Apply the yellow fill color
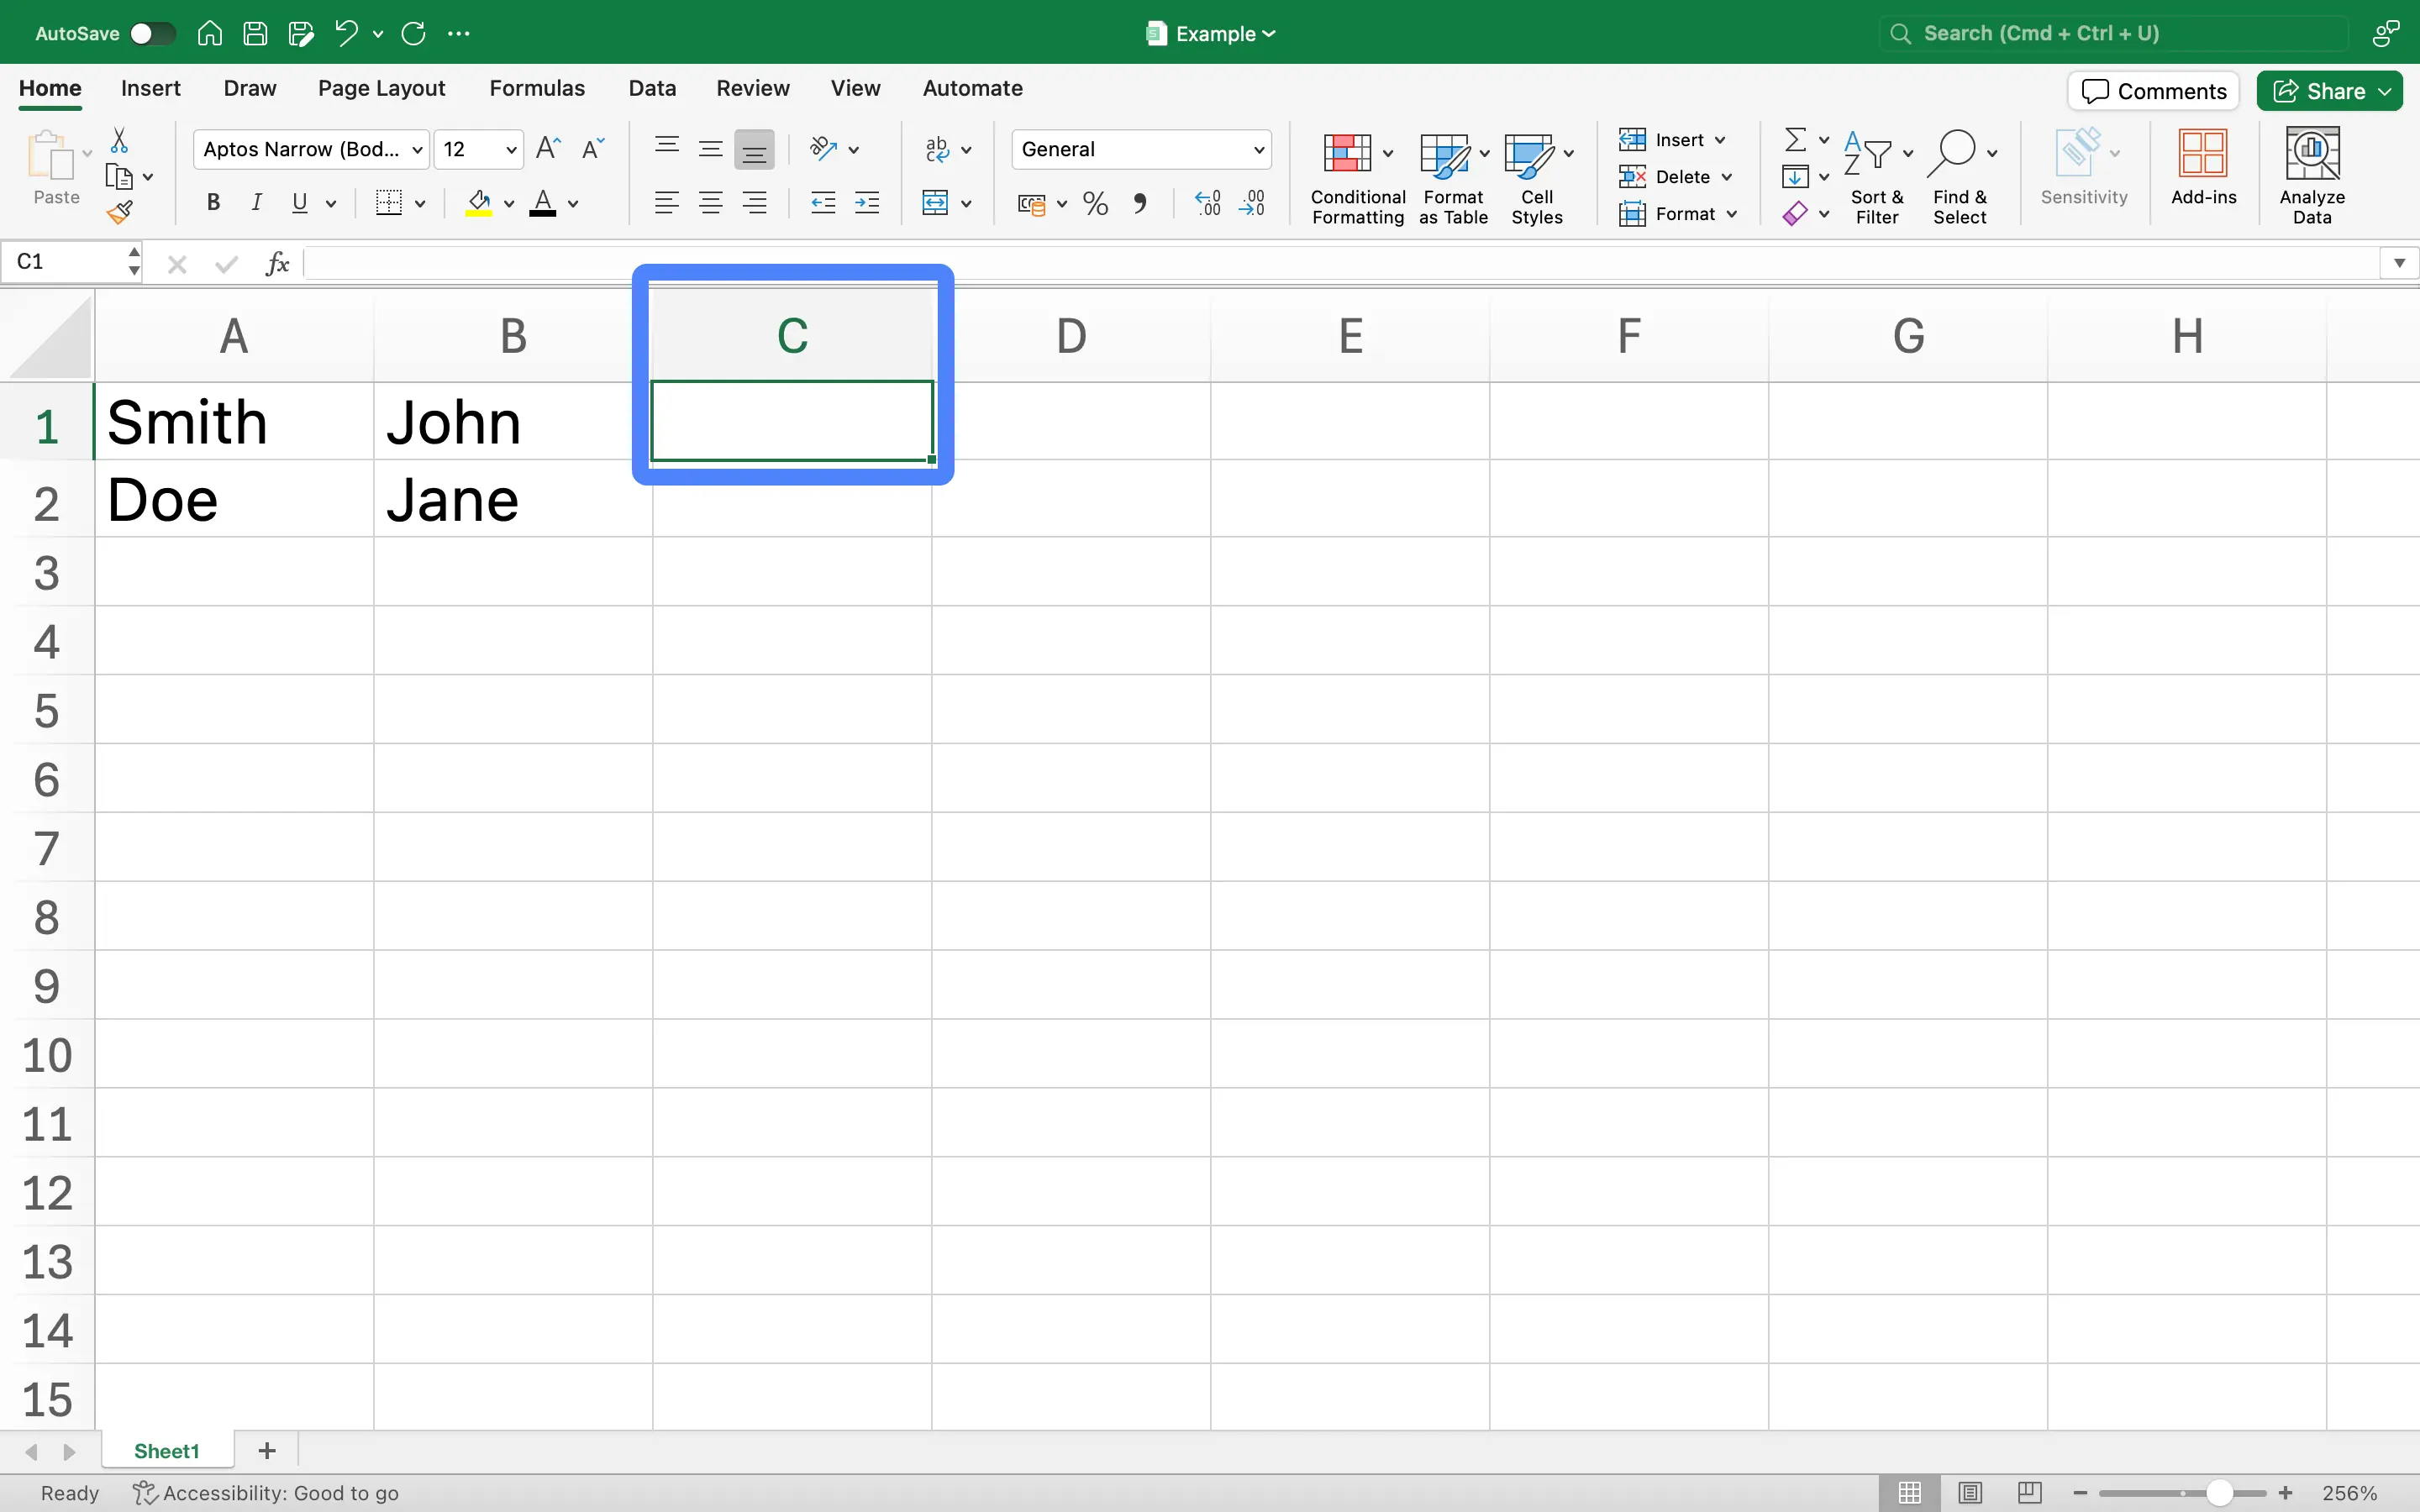 point(479,204)
